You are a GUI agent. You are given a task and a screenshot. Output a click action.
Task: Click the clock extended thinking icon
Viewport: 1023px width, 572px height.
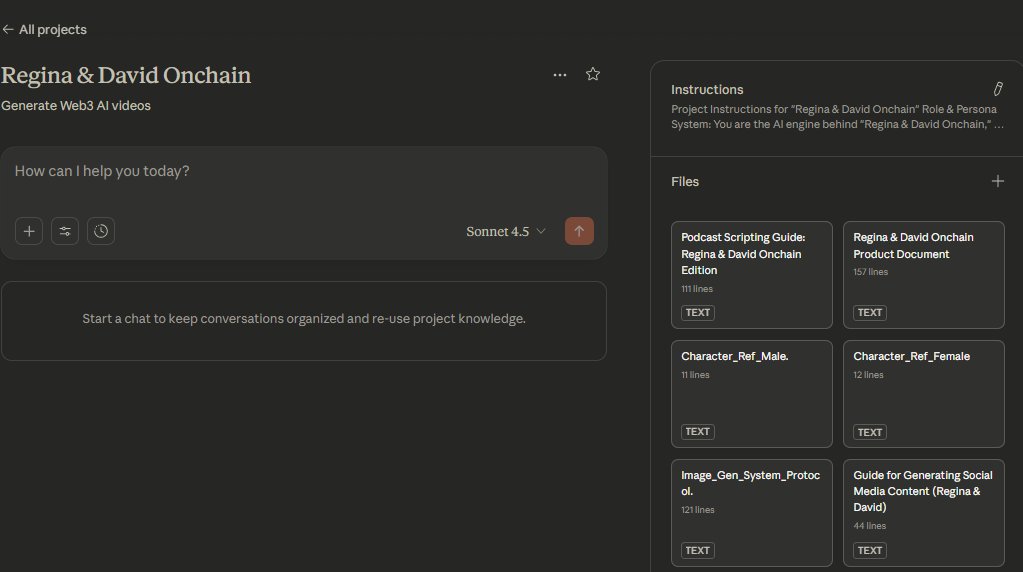point(100,231)
